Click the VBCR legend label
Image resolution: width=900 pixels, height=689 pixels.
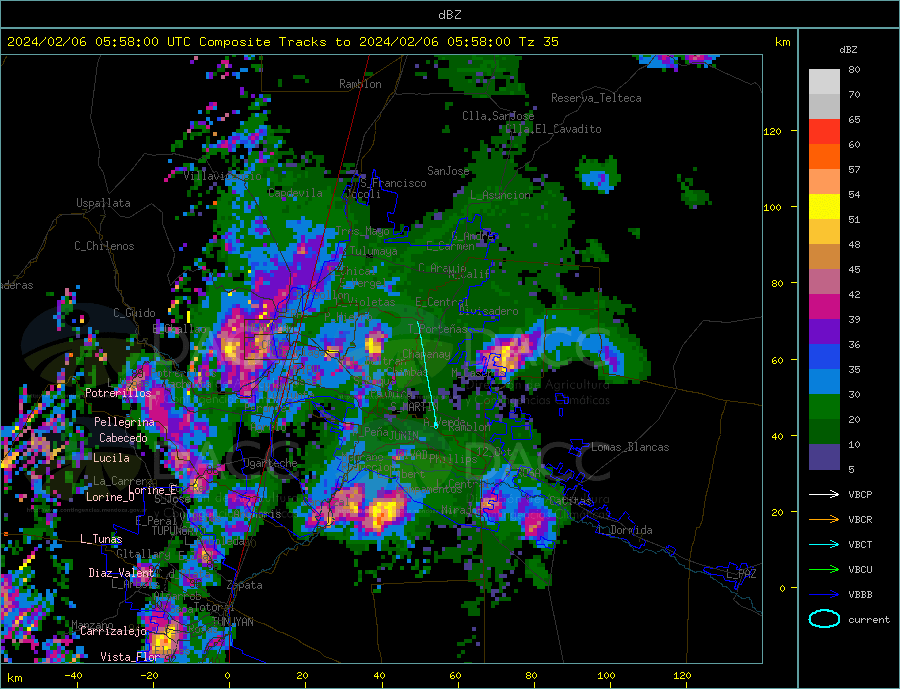coord(860,520)
